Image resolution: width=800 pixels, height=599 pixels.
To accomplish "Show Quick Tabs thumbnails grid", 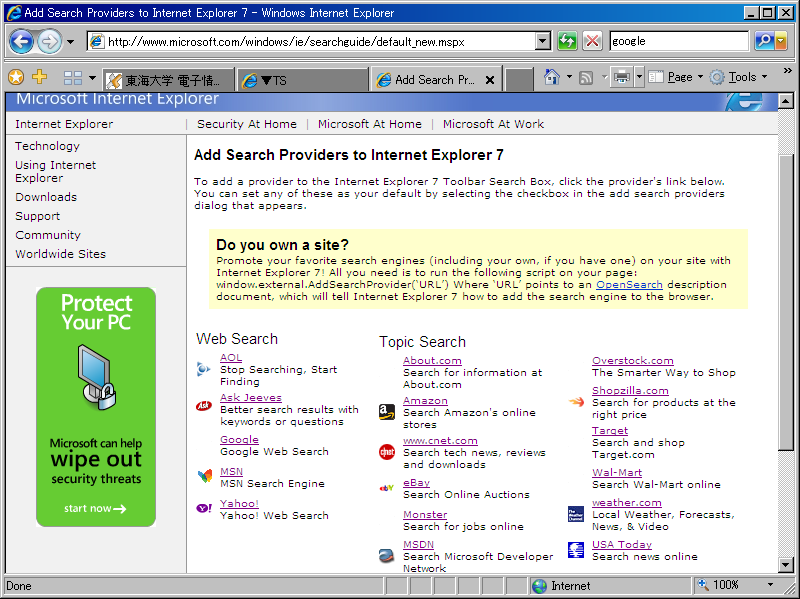I will pyautogui.click(x=72, y=78).
